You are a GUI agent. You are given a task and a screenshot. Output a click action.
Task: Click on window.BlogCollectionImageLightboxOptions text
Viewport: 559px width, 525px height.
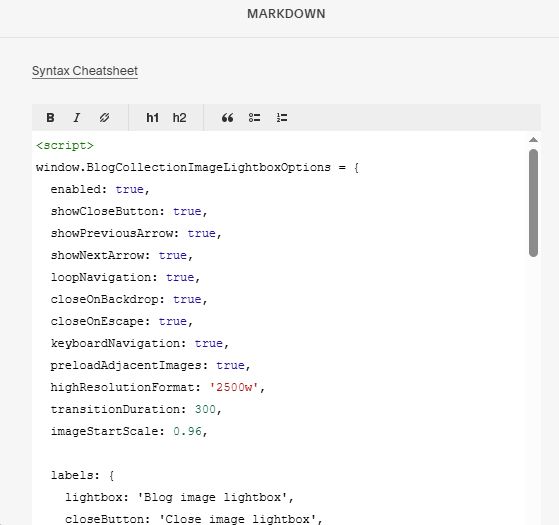(183, 168)
